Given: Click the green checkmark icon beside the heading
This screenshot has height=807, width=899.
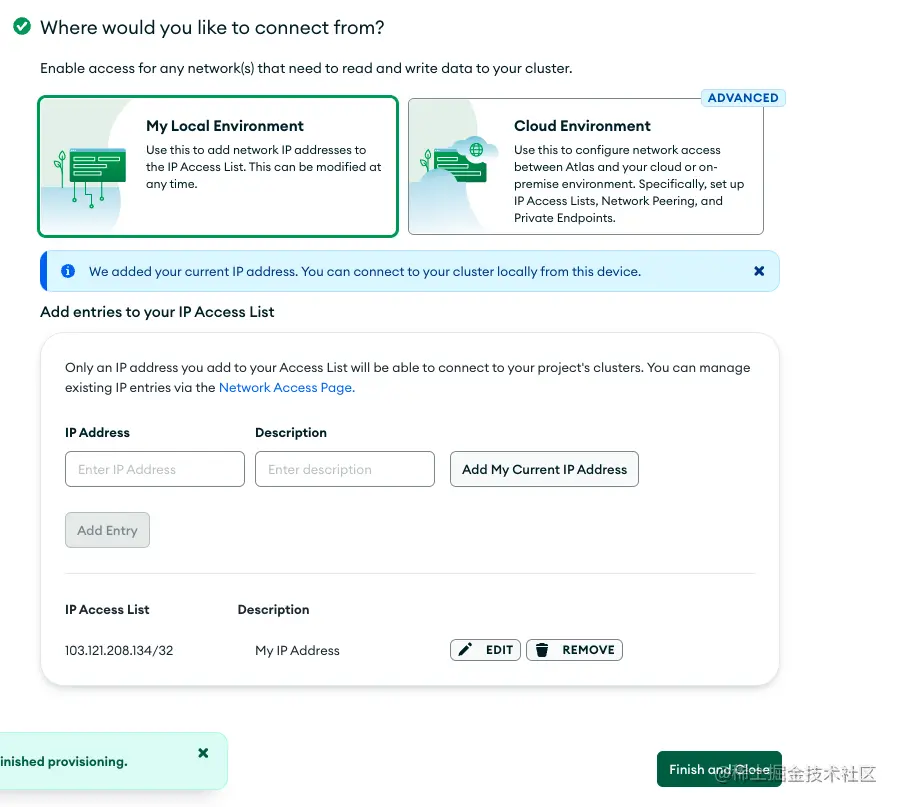Looking at the screenshot, I should point(22,26).
